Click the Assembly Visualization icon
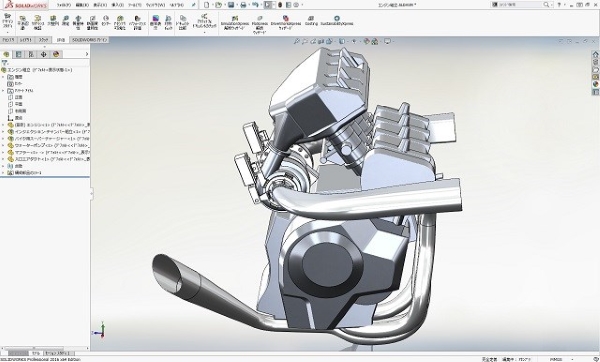 point(120,23)
